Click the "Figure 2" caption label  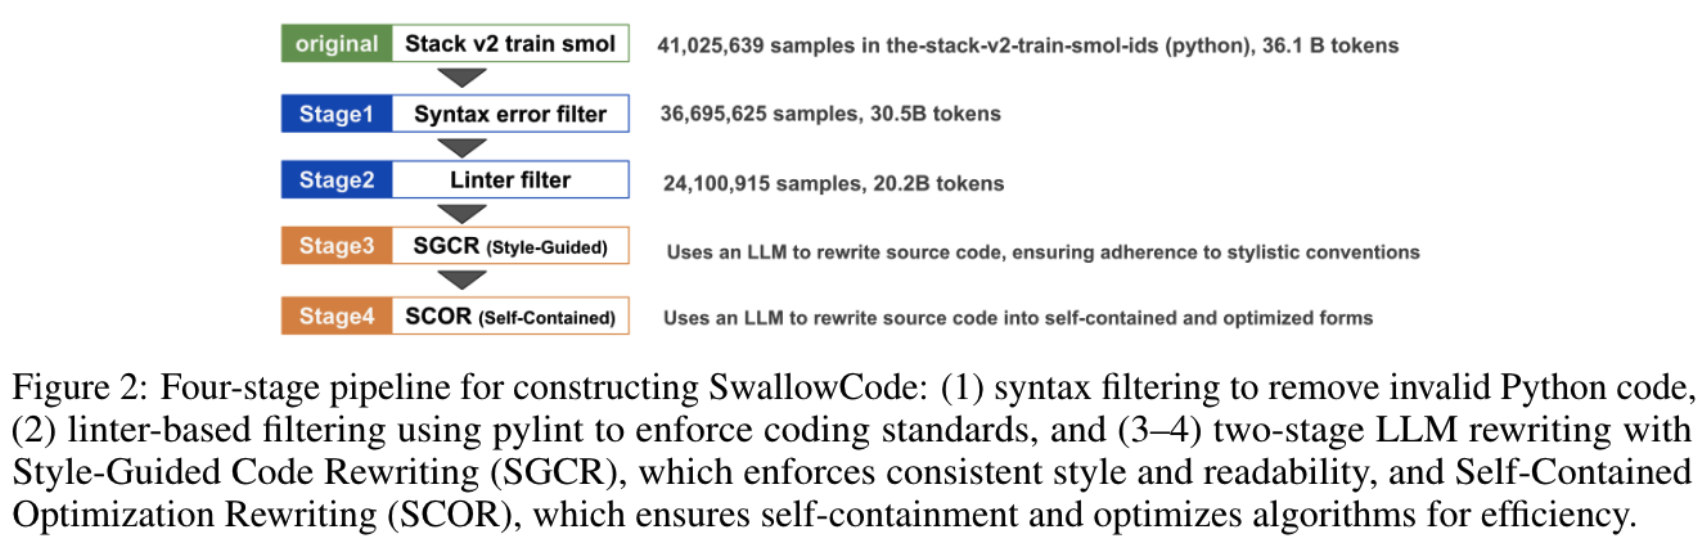pos(79,388)
